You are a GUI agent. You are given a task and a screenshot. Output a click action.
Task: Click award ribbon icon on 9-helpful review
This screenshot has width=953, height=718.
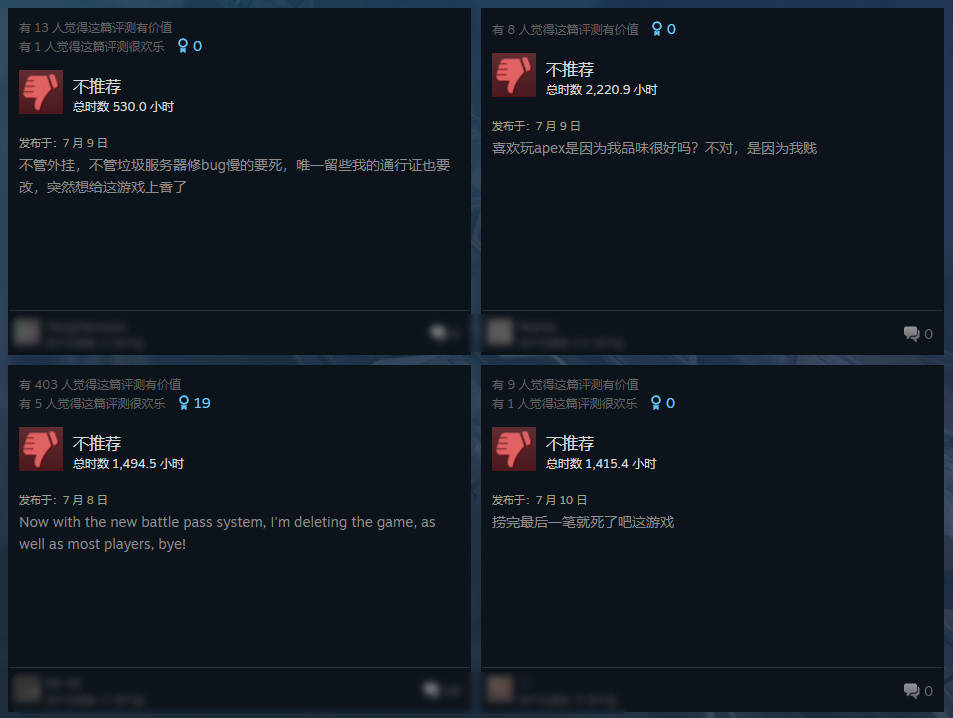tap(655, 403)
